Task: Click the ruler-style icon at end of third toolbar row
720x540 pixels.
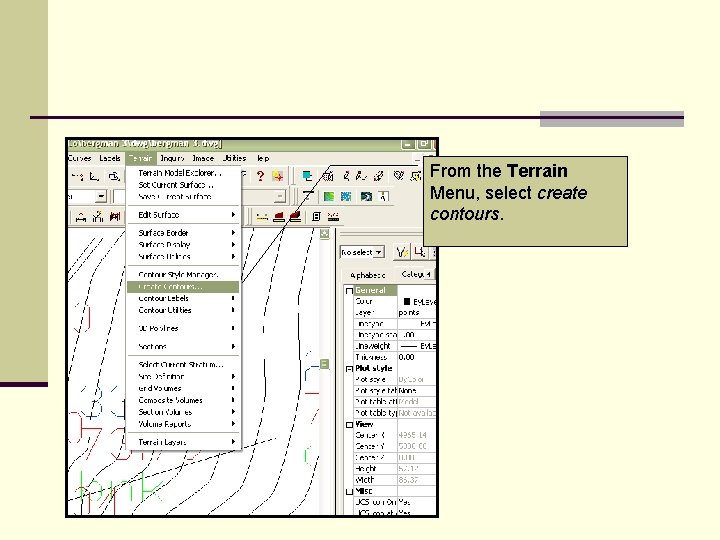Action: [334, 217]
